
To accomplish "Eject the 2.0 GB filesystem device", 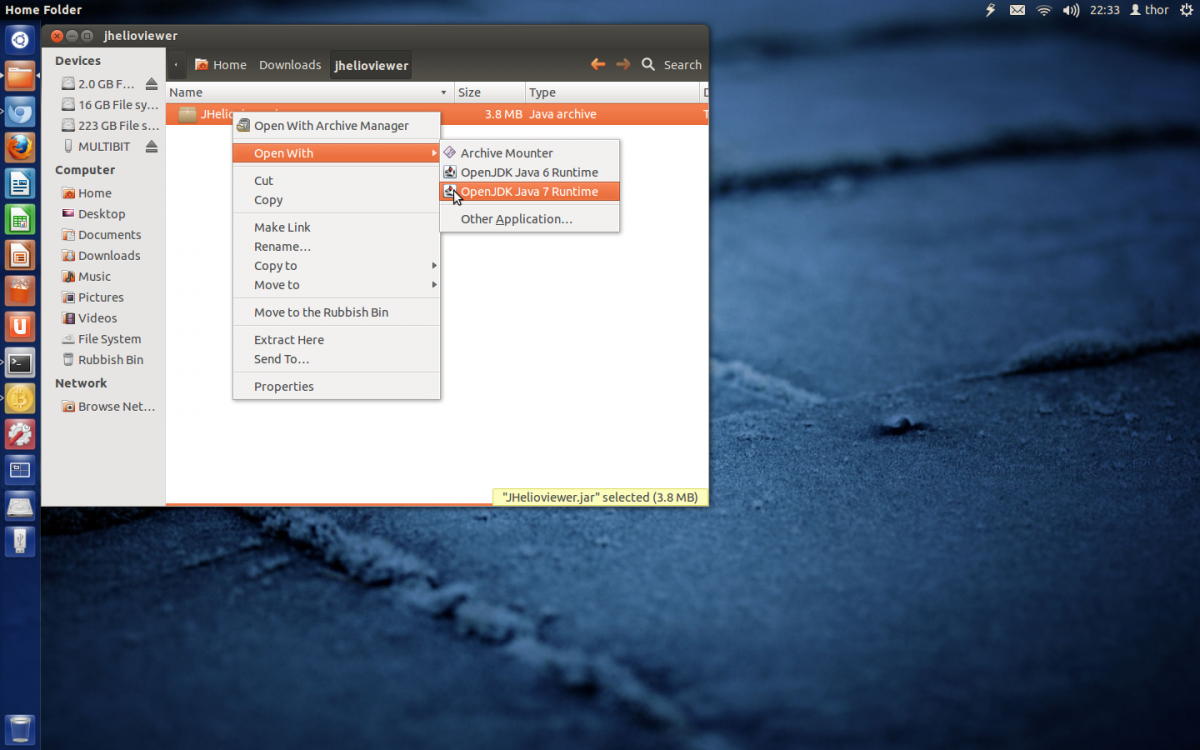I will 151,84.
